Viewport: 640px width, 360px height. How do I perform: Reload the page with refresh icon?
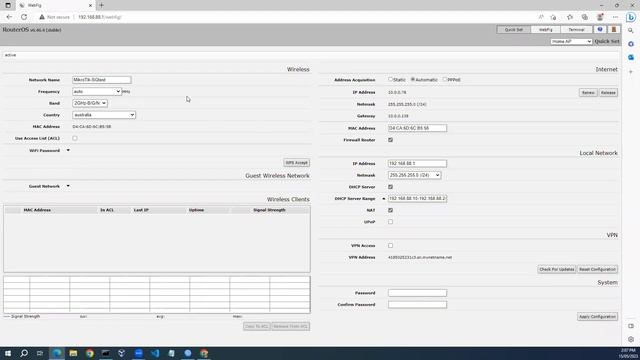(x=24, y=17)
